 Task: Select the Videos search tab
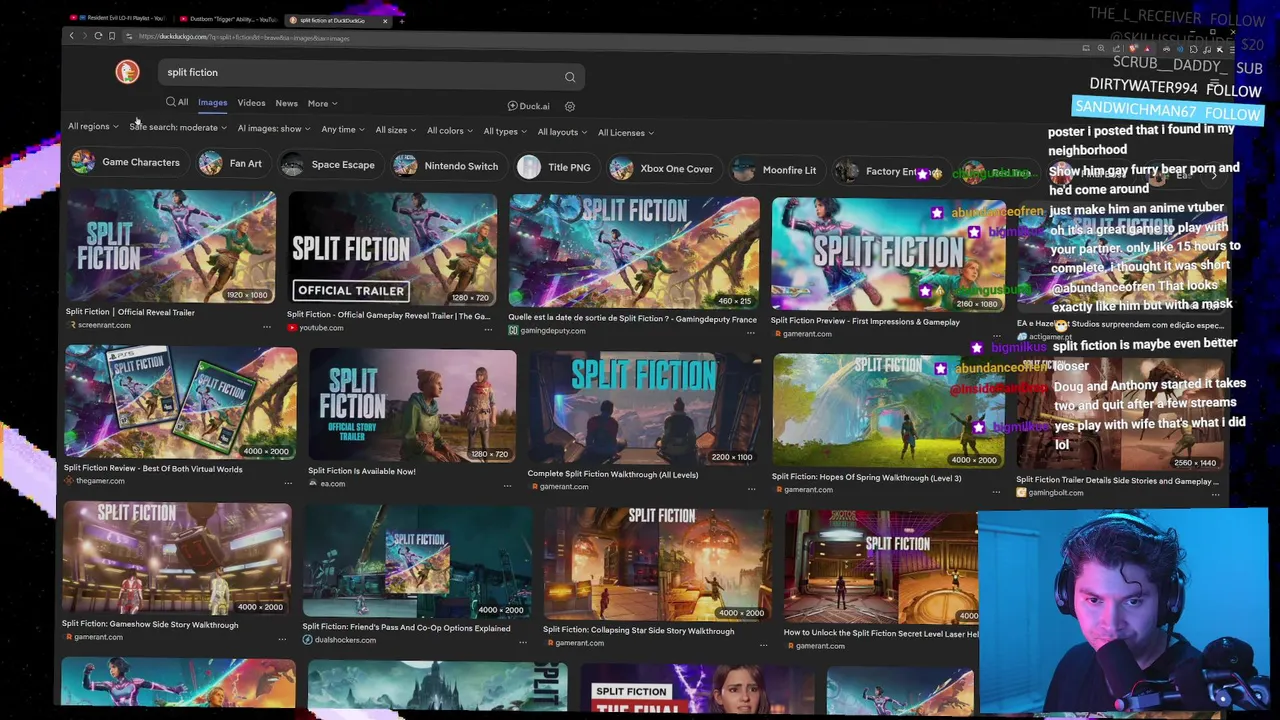pyautogui.click(x=251, y=103)
